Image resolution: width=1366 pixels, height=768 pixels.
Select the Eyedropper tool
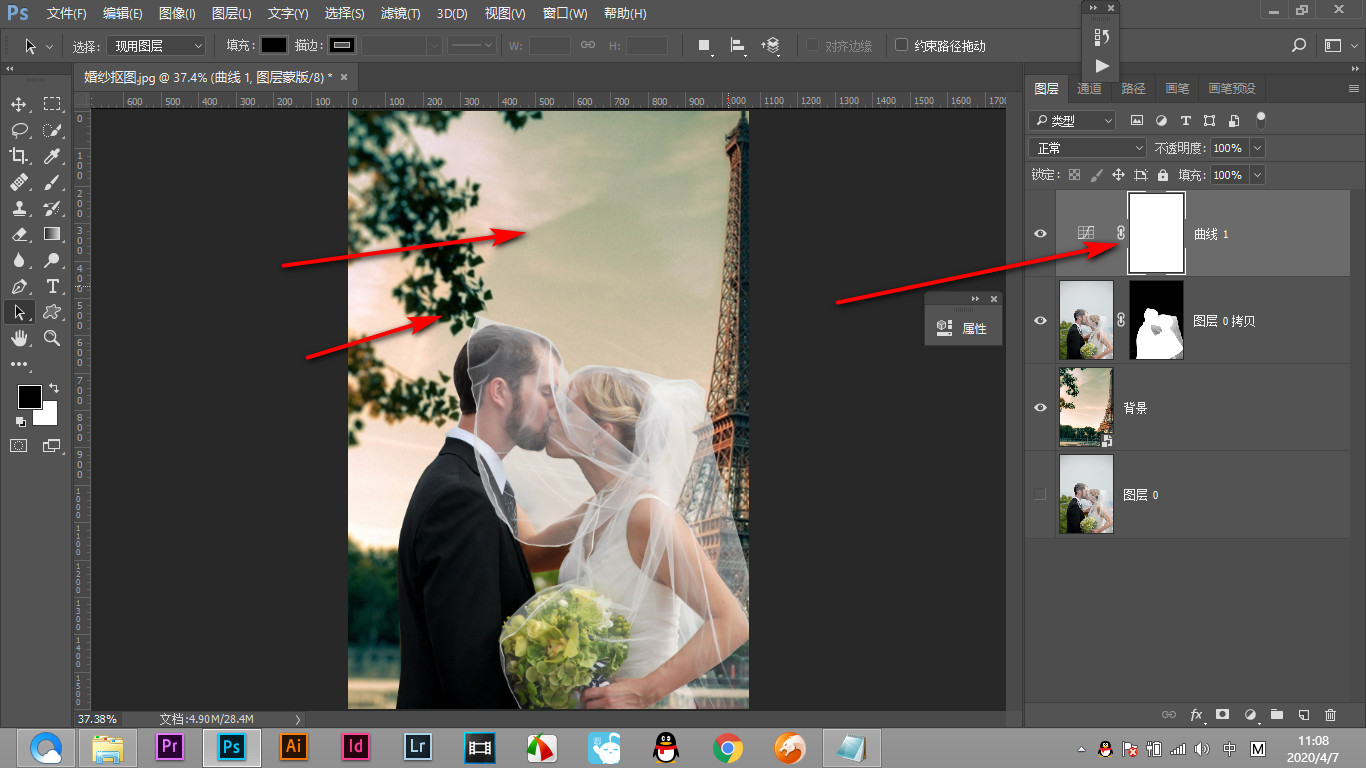52,156
